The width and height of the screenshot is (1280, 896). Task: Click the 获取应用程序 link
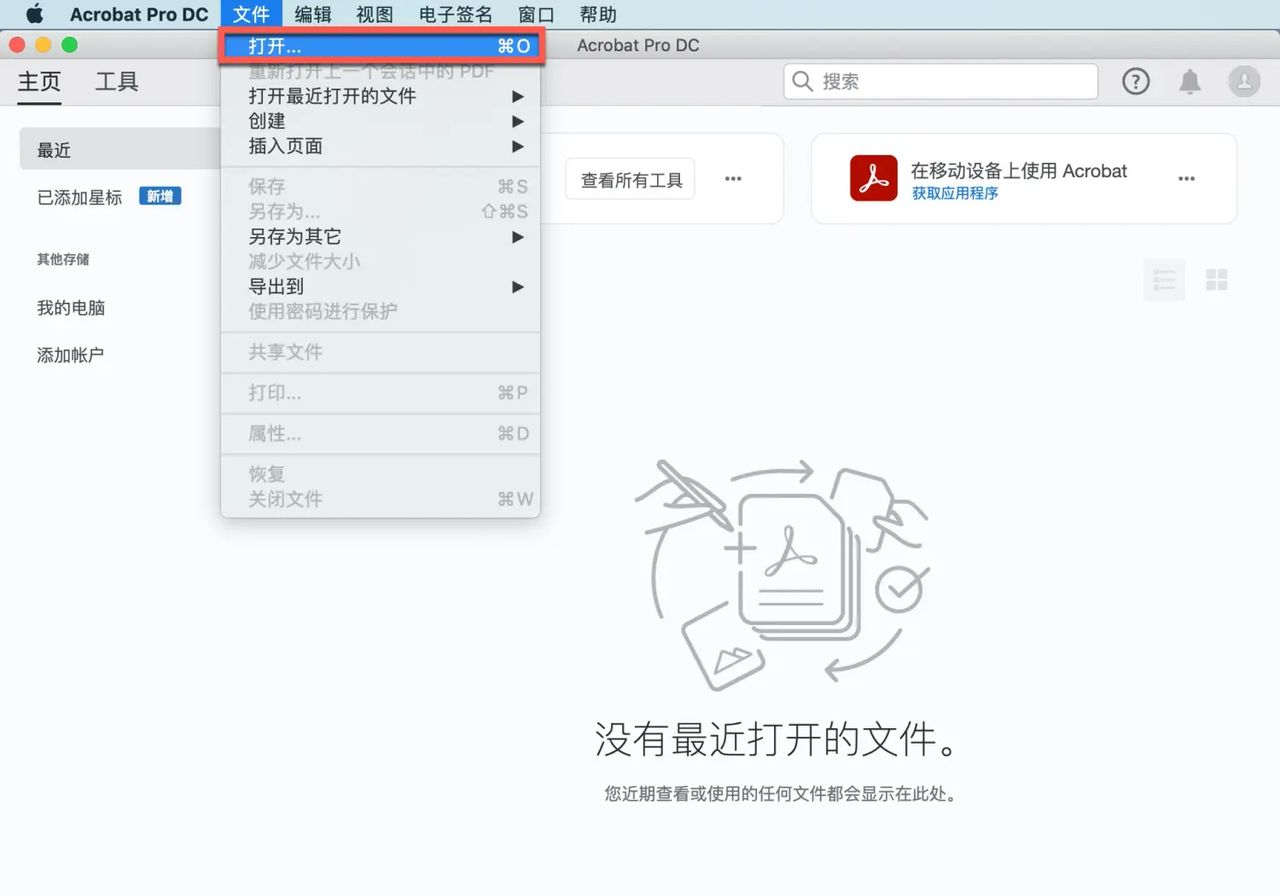click(x=954, y=194)
